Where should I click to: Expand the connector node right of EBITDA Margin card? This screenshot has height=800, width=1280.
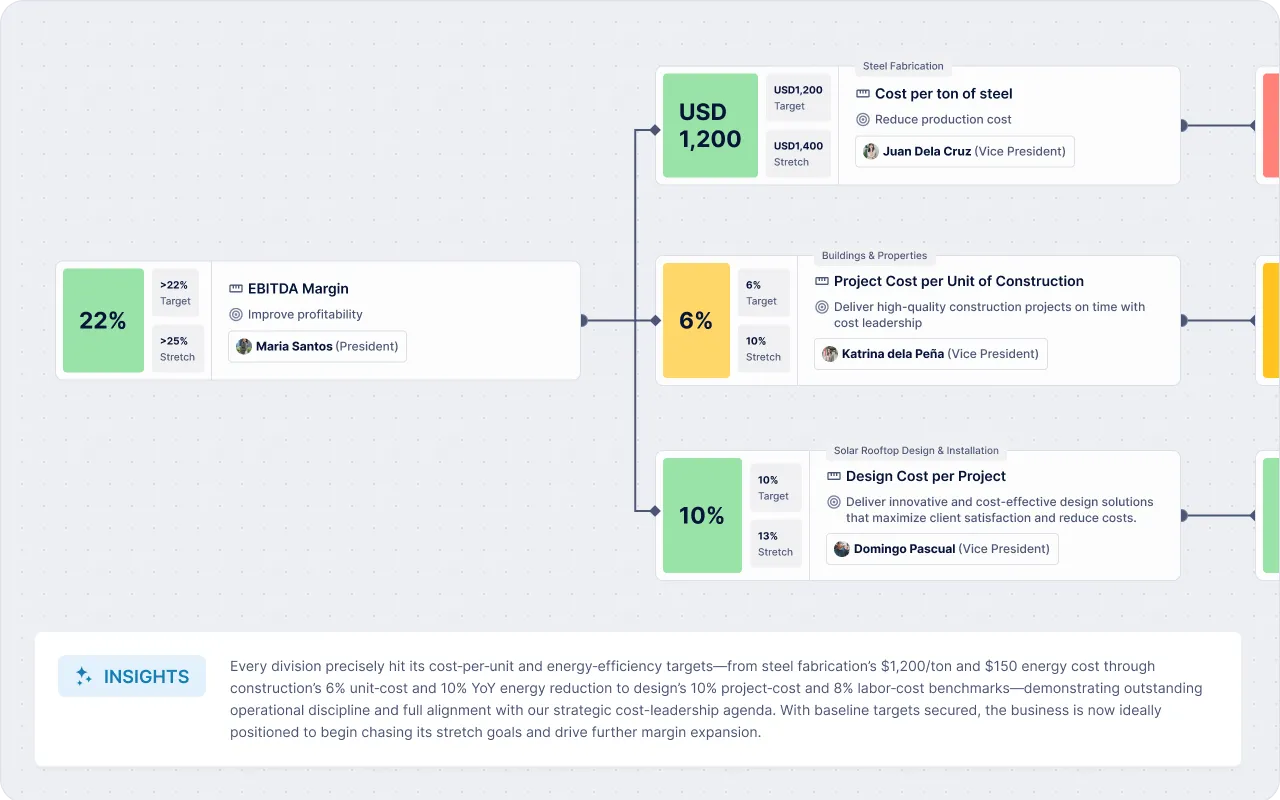pyautogui.click(x=583, y=321)
